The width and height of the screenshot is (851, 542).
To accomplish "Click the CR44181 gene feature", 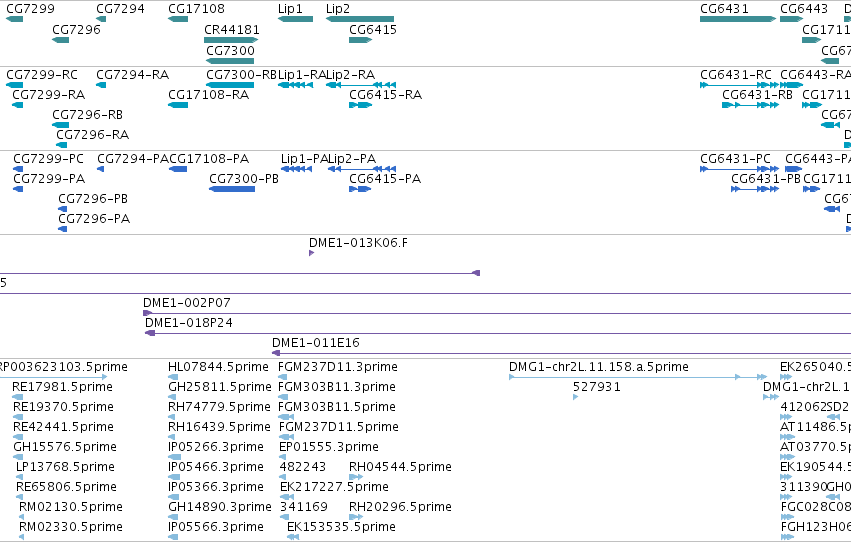I will pos(231,40).
